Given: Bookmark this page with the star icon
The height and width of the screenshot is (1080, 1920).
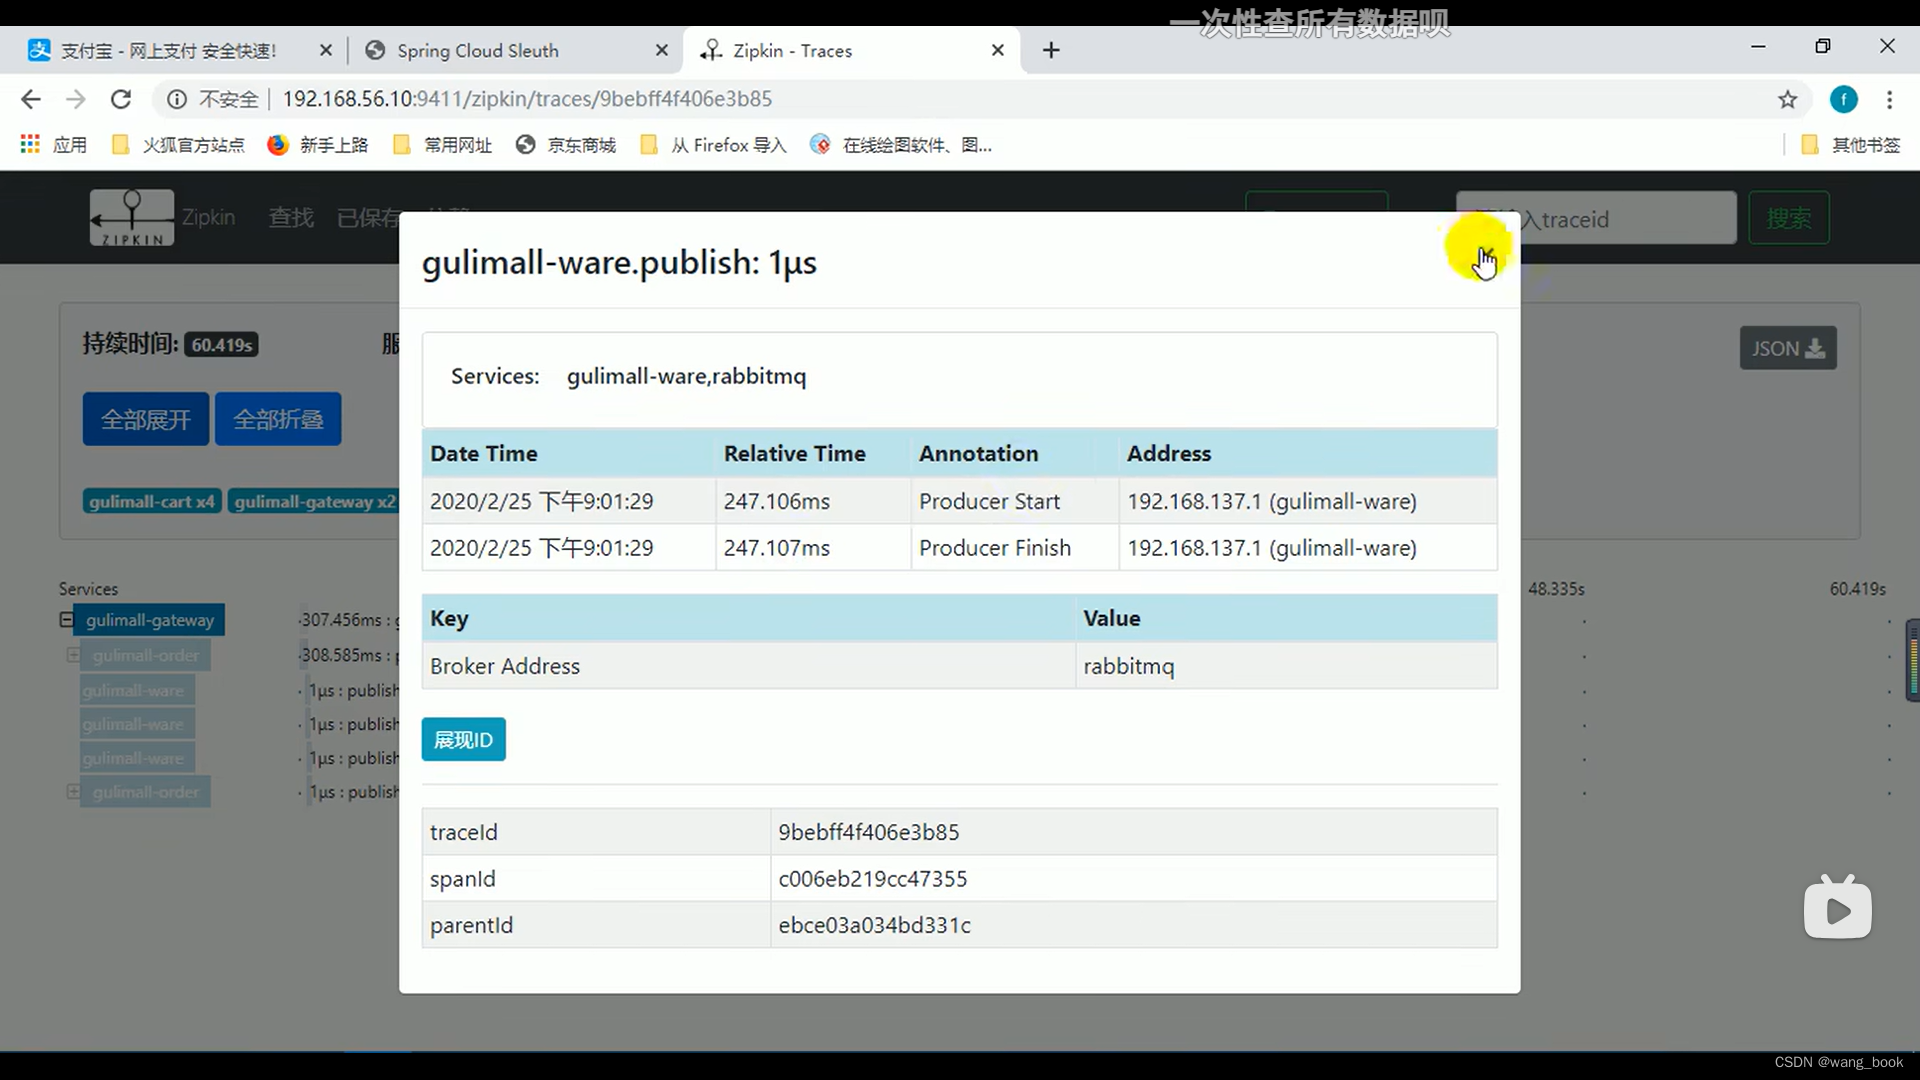Looking at the screenshot, I should 1787,99.
